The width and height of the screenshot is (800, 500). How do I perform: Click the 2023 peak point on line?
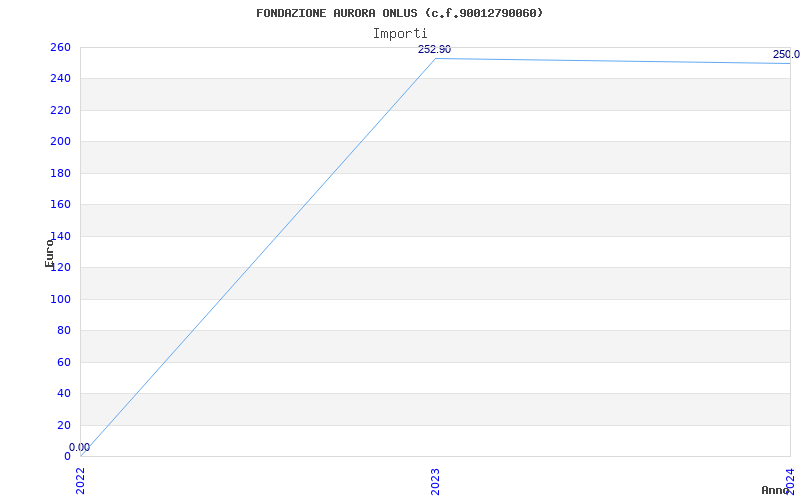(435, 58)
